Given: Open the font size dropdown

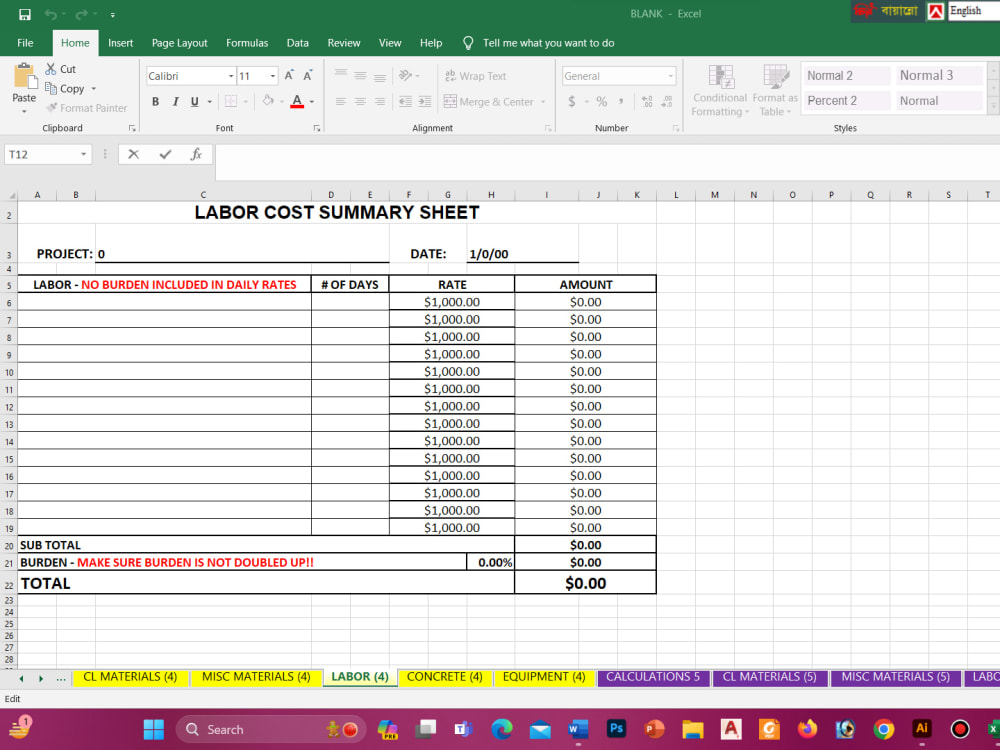Looking at the screenshot, I should 272,76.
